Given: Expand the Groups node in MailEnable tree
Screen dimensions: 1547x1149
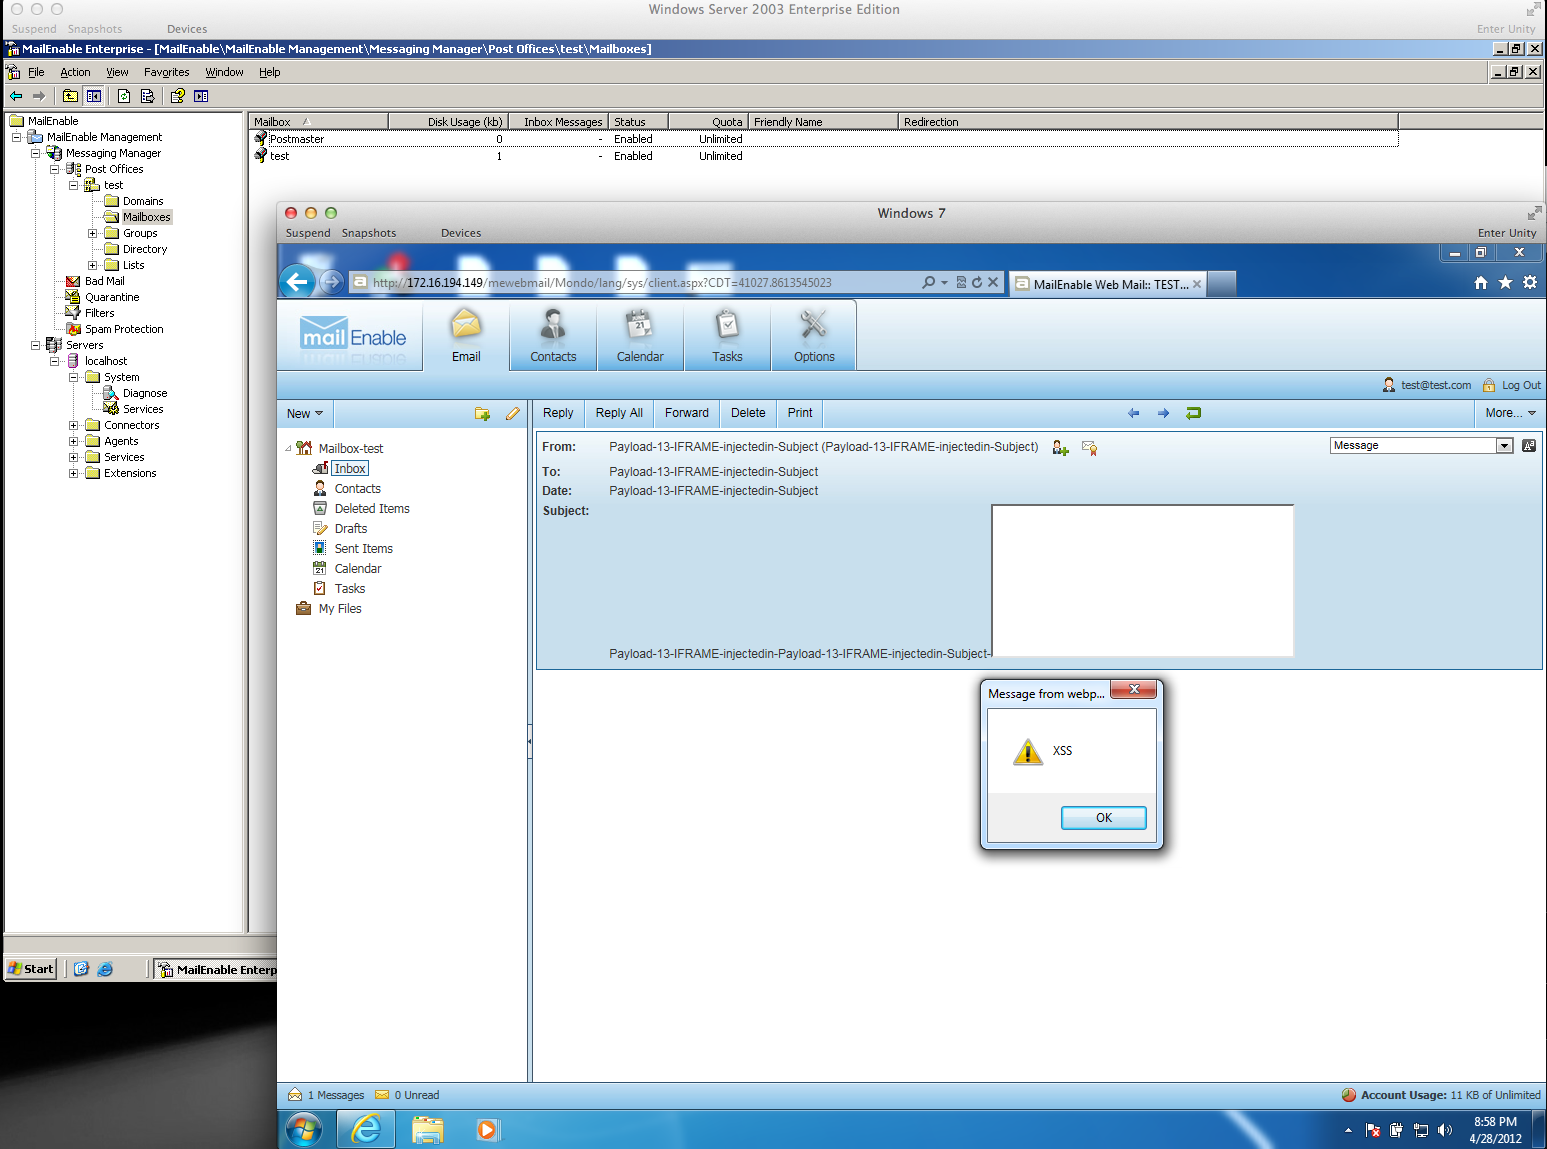Looking at the screenshot, I should click(92, 233).
